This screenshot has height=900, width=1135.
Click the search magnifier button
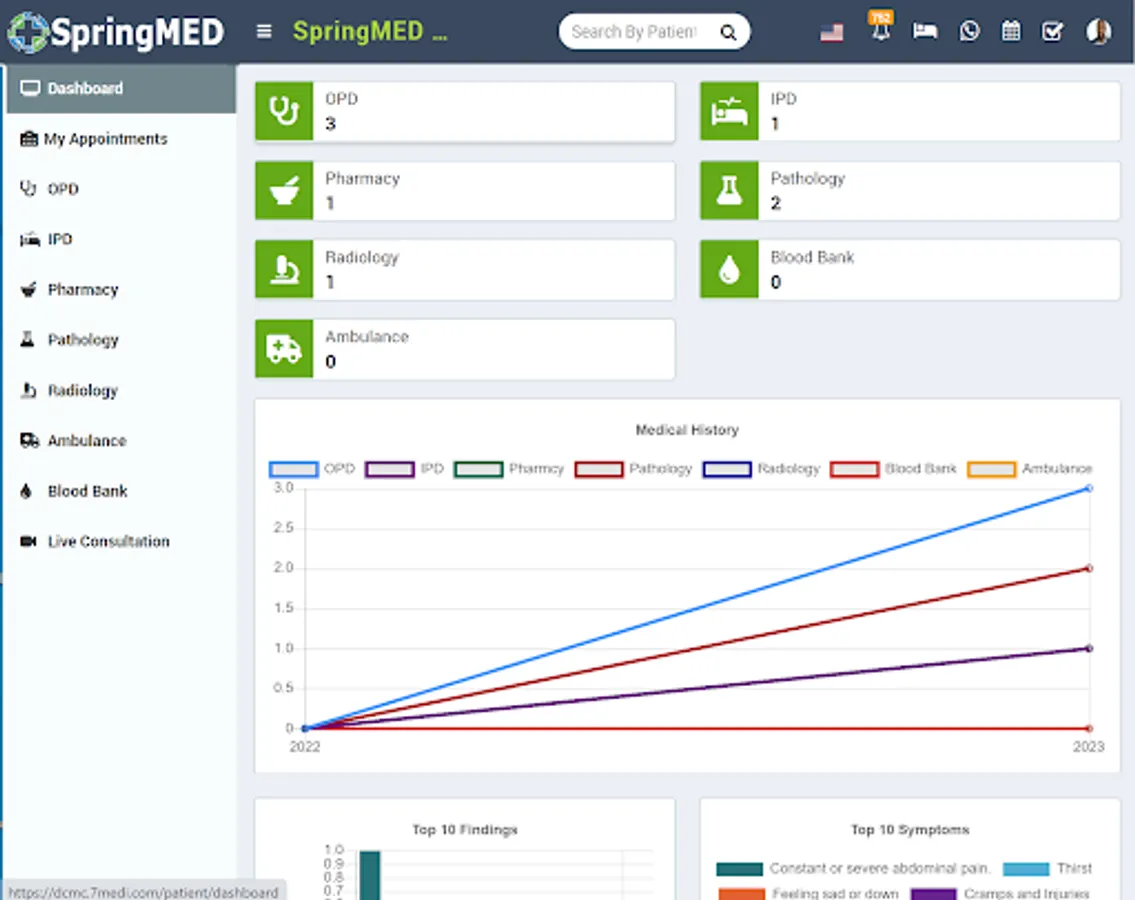click(x=728, y=33)
